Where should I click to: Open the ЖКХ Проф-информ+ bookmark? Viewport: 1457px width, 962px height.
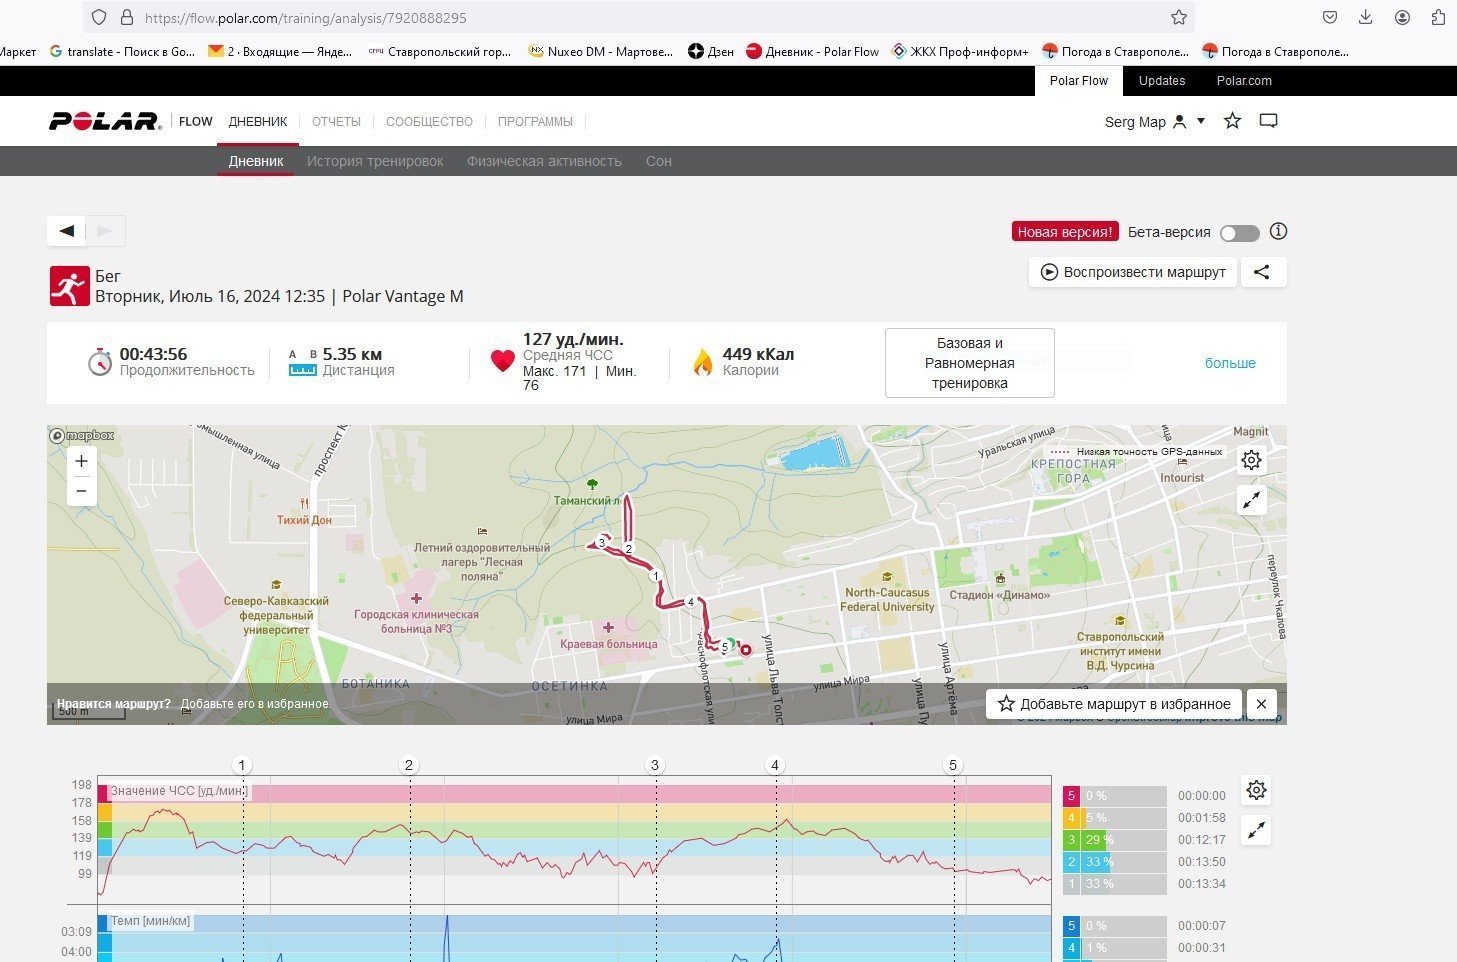click(960, 51)
